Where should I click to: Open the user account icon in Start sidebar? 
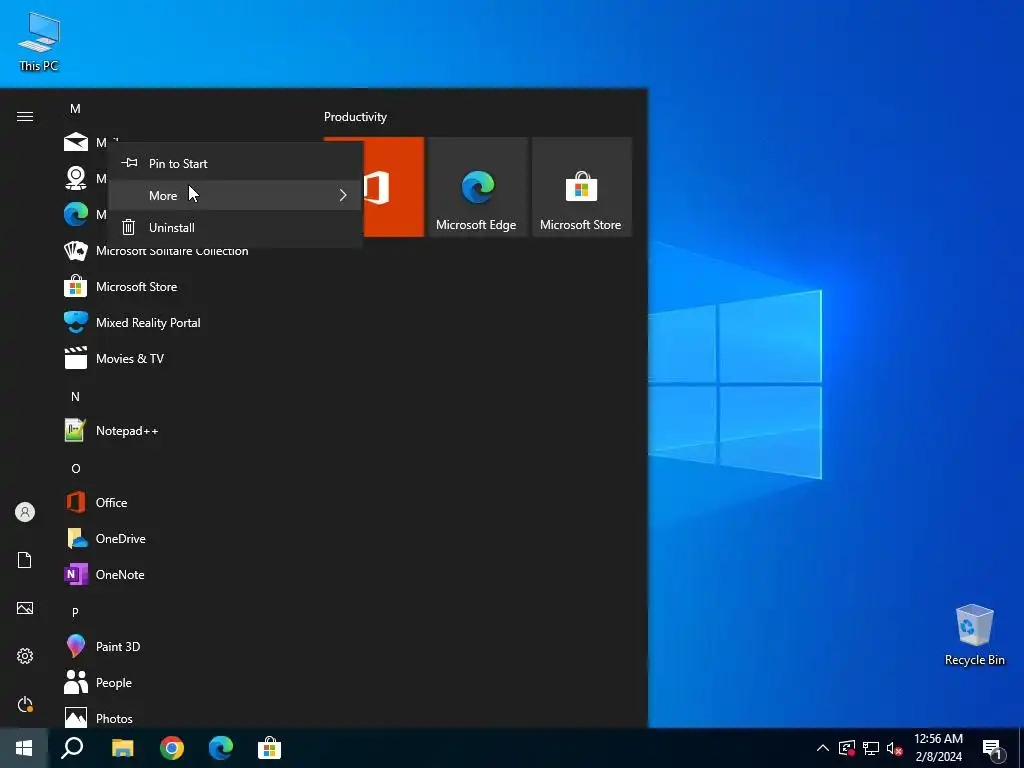25,512
